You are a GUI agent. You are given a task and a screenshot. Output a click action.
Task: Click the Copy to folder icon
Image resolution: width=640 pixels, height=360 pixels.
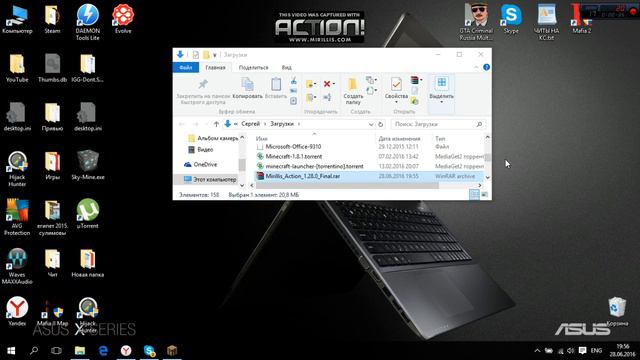310,97
